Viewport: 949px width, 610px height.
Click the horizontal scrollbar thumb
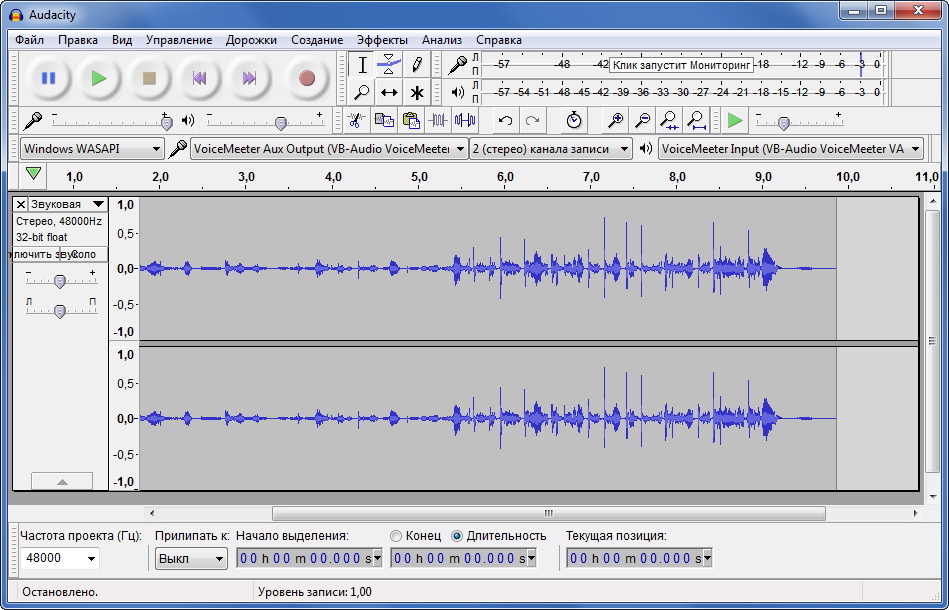point(548,513)
